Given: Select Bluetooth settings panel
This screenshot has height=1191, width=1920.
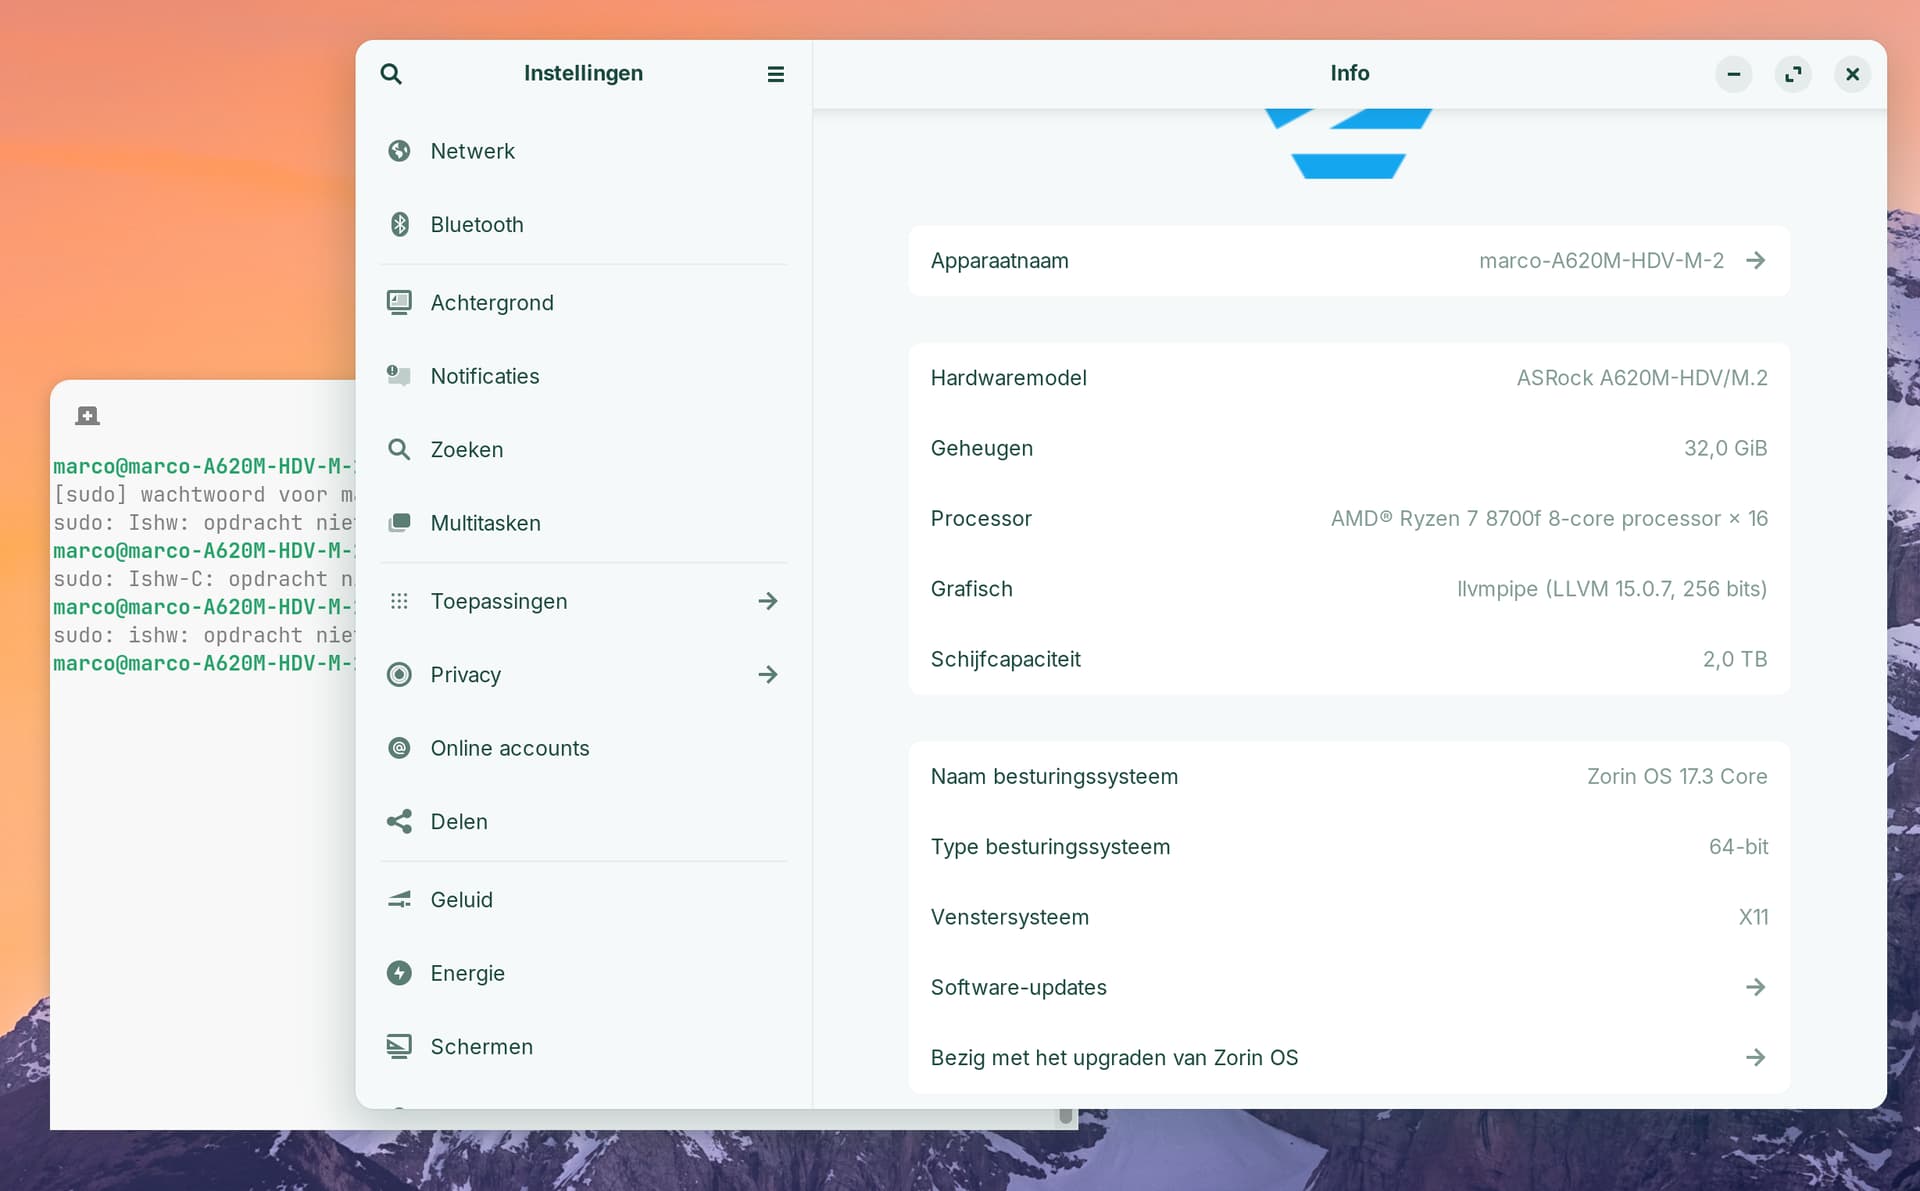Looking at the screenshot, I should point(583,224).
